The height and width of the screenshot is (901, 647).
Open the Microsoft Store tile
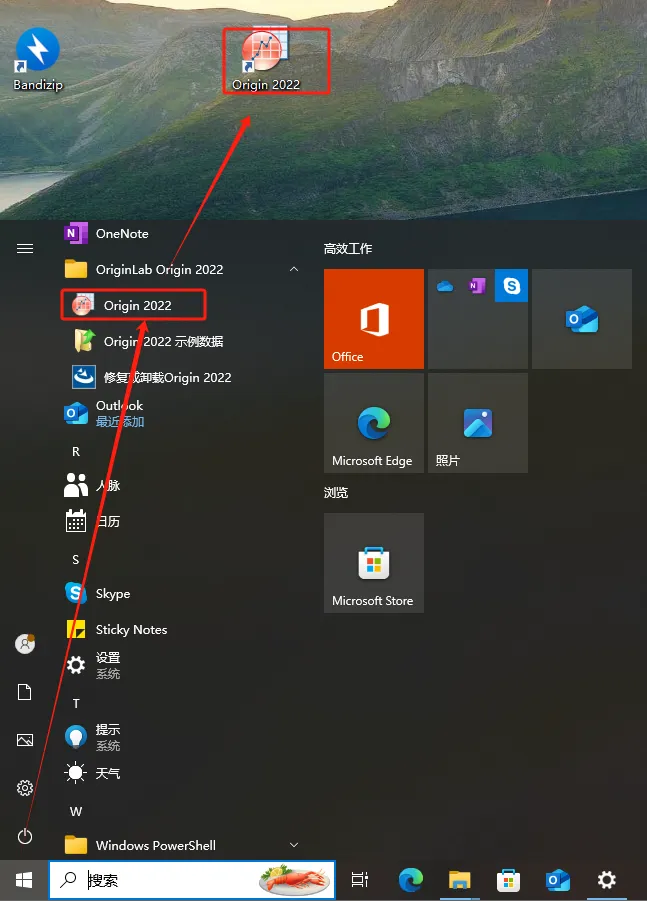click(374, 563)
